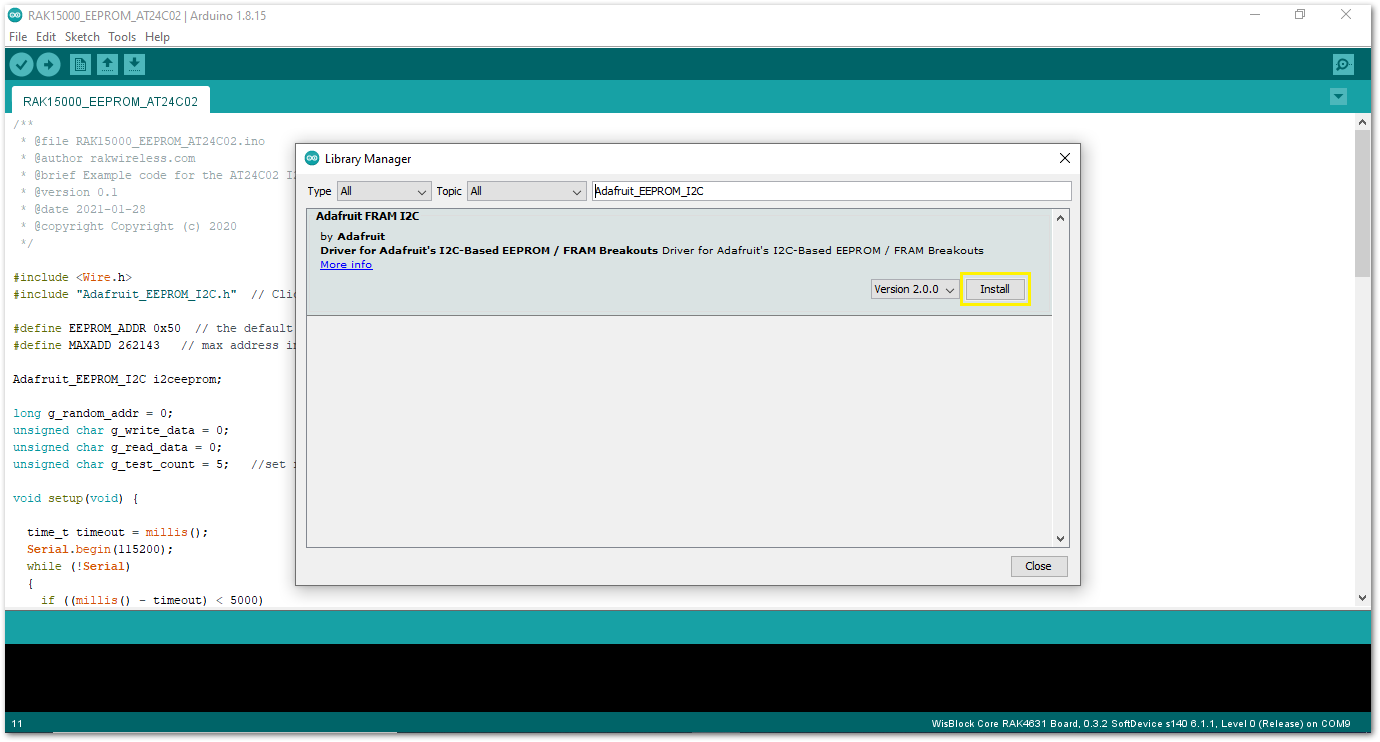Screen dimensions: 1380x742
Task: Click the 'void setup(void) {' line
Action: tap(76, 498)
